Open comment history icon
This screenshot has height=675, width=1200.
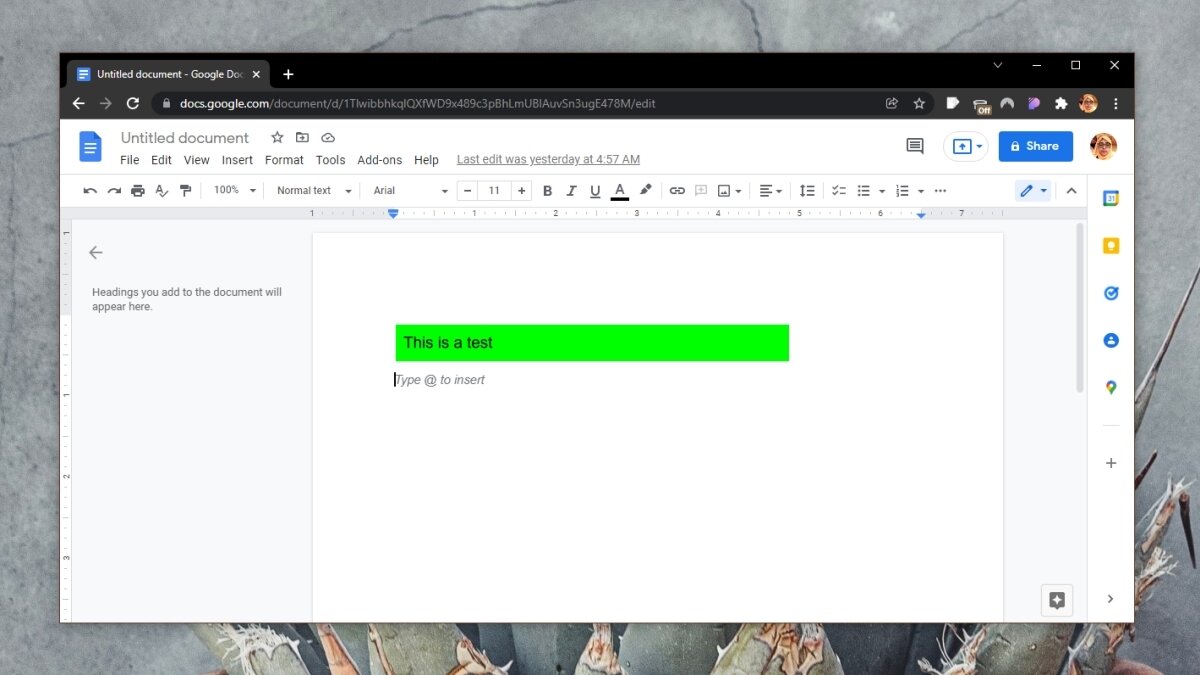(914, 146)
